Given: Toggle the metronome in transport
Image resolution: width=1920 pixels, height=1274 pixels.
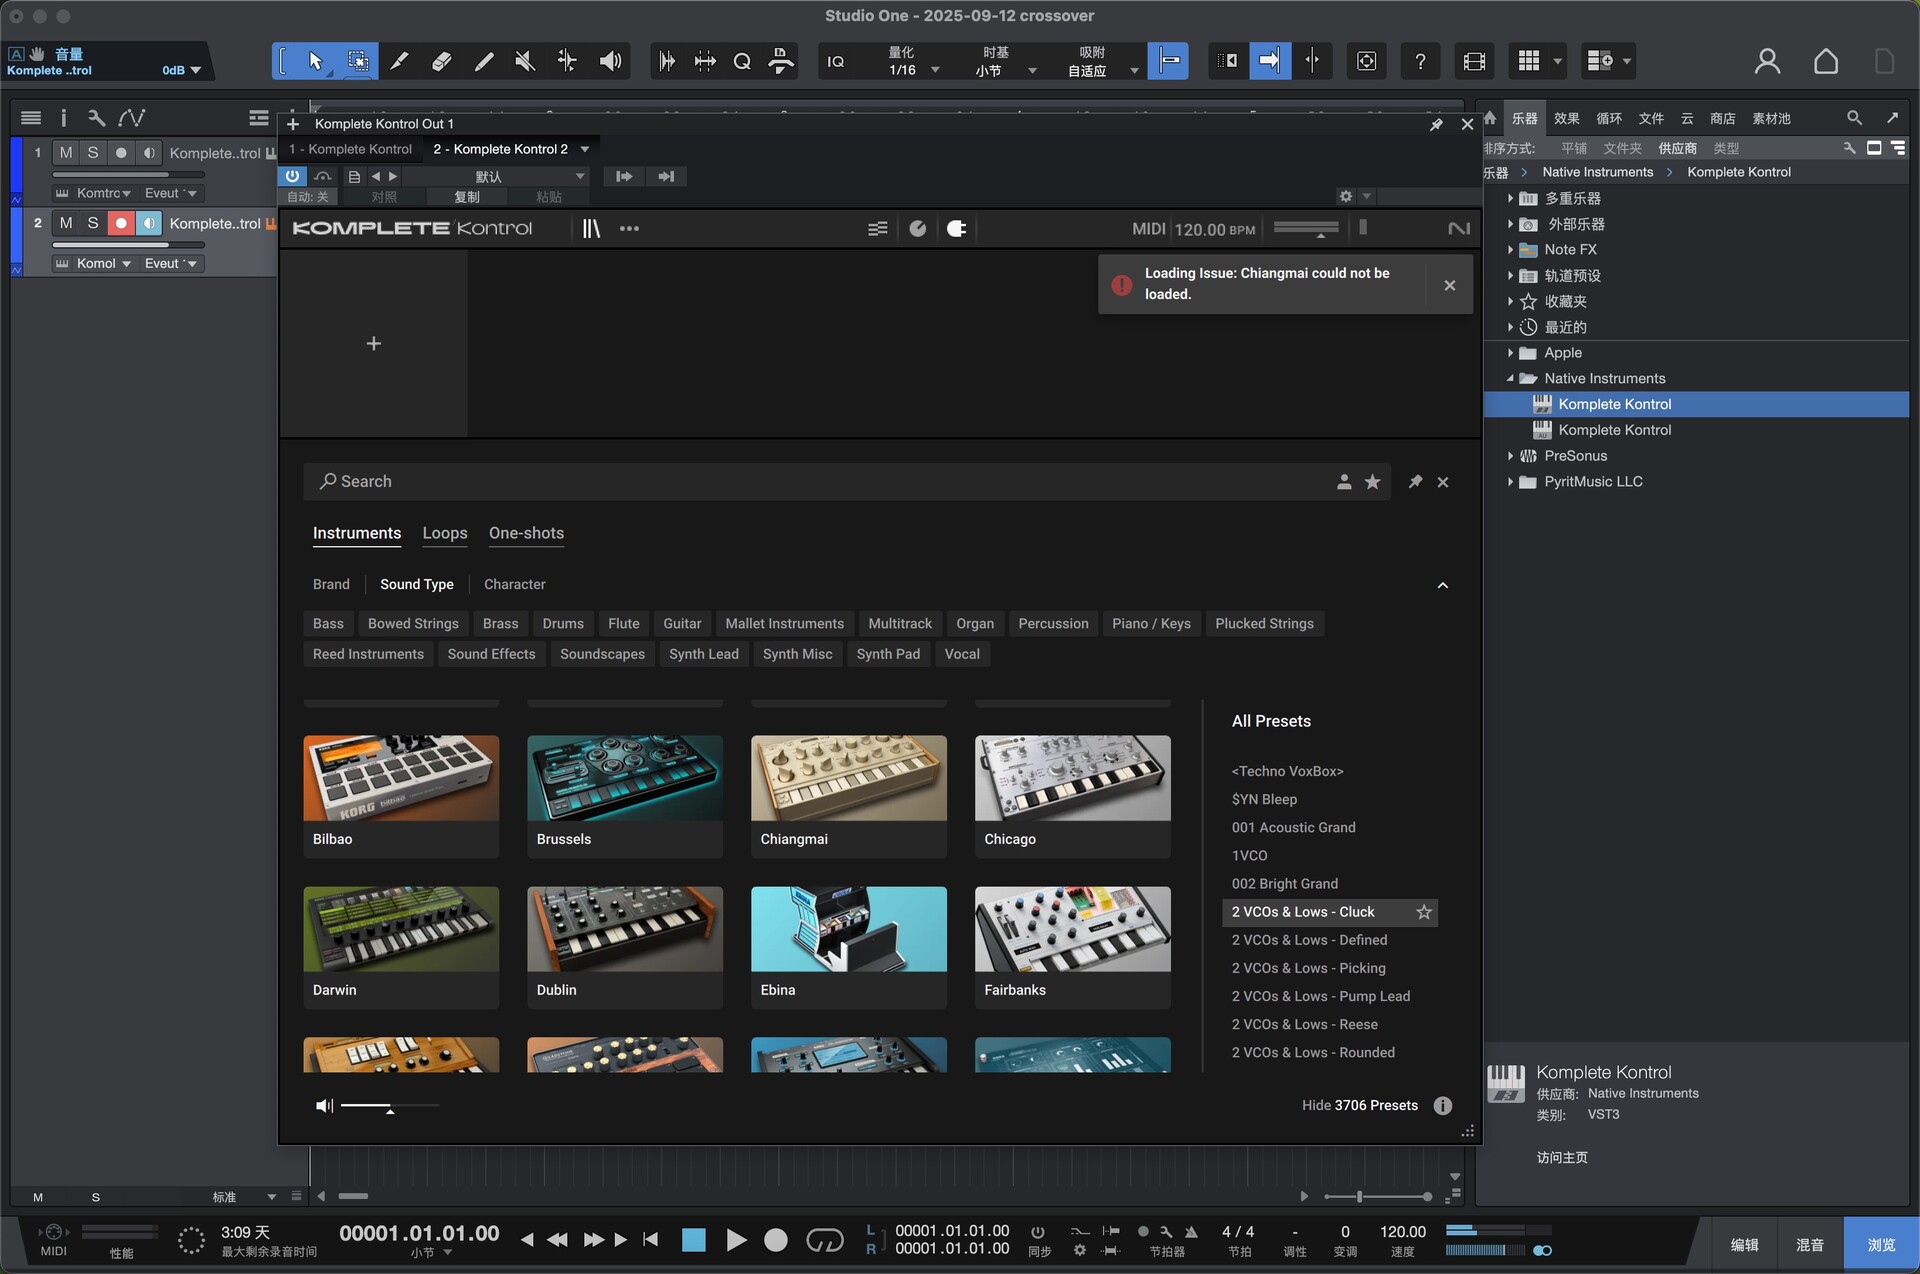Looking at the screenshot, I should pyautogui.click(x=1191, y=1232).
